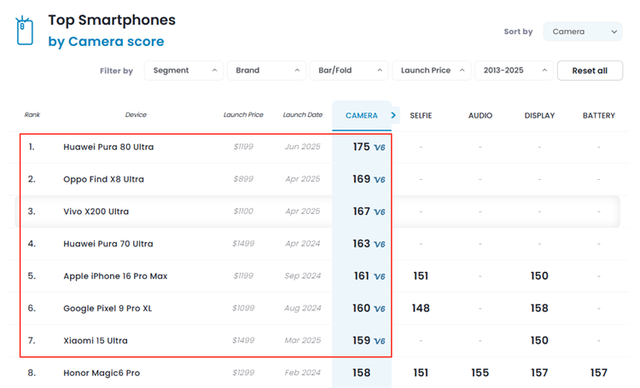Switch to the DISPLAY tab
The height and width of the screenshot is (388, 640).
click(540, 115)
